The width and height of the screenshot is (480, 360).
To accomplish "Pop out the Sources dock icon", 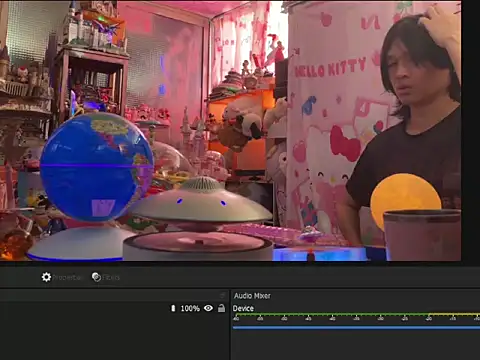I will click(x=223, y=295).
